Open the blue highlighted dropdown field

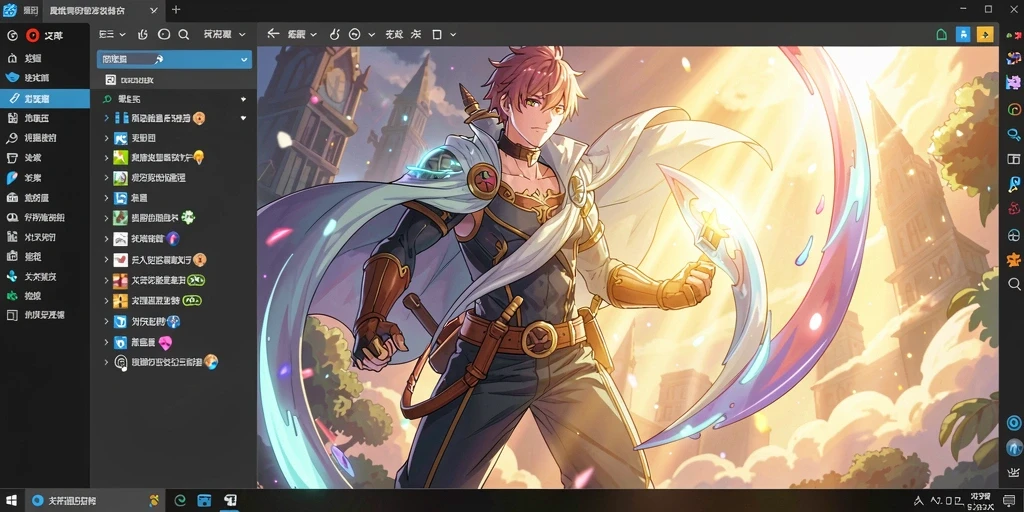pos(174,59)
